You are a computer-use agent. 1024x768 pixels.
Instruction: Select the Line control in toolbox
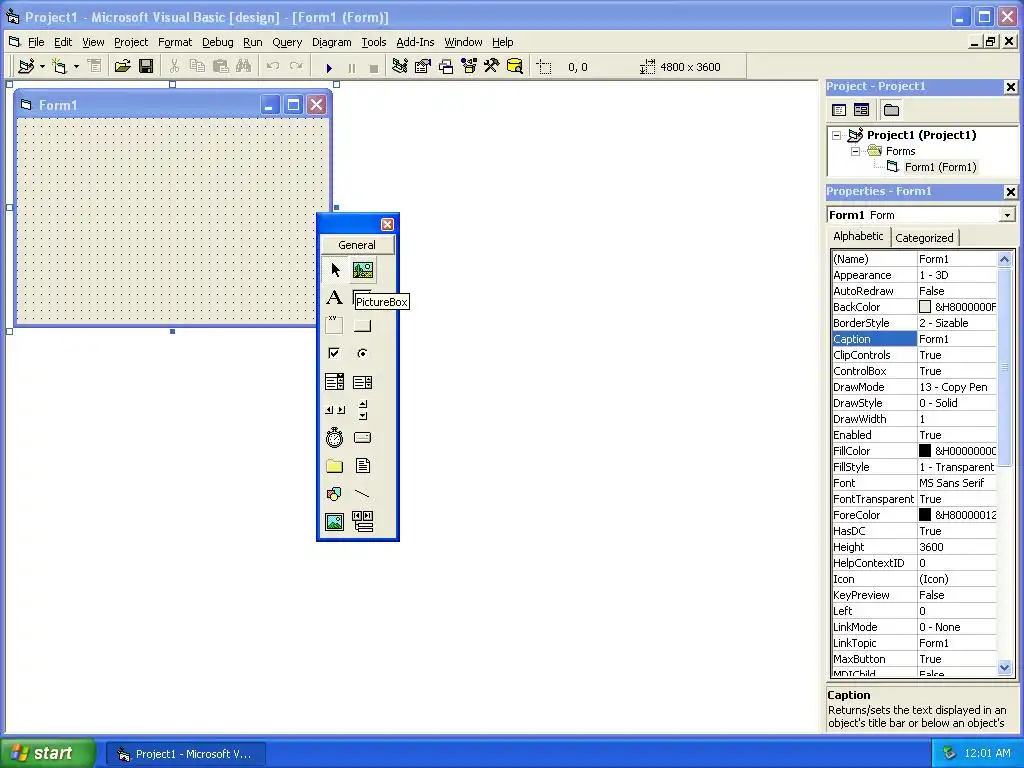pos(362,494)
